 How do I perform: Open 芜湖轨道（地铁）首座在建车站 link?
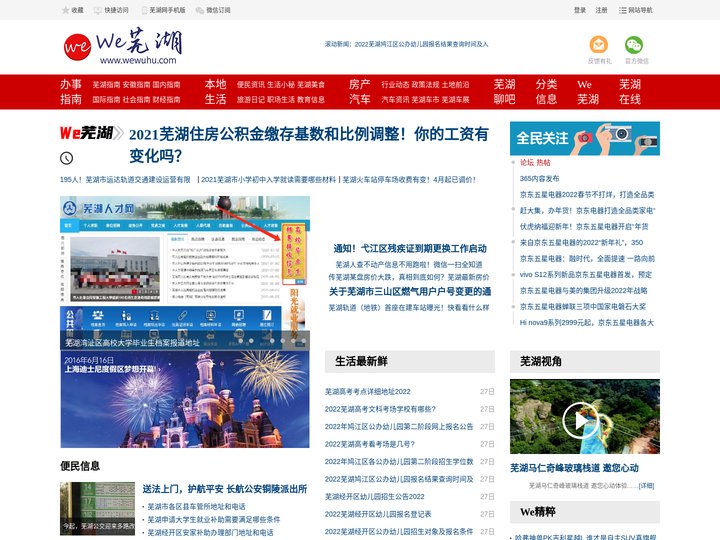tap(409, 308)
